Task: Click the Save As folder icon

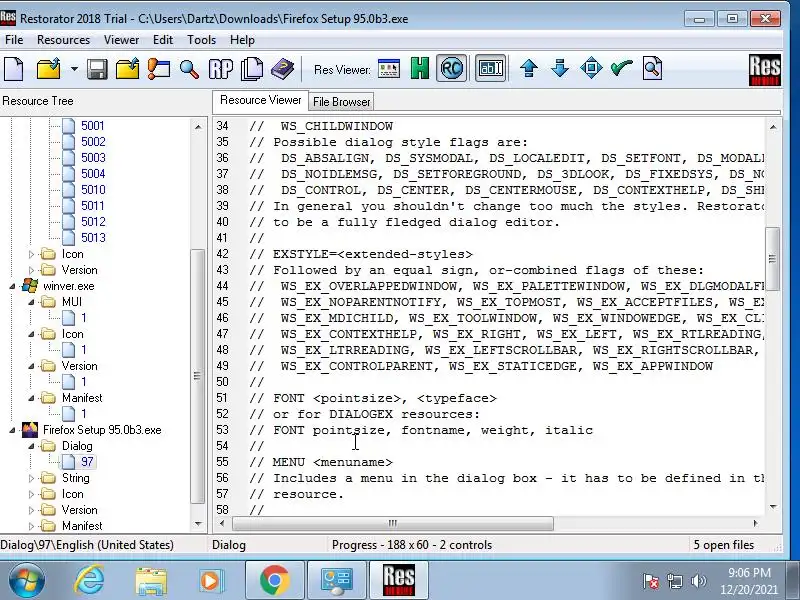Action: [x=128, y=68]
